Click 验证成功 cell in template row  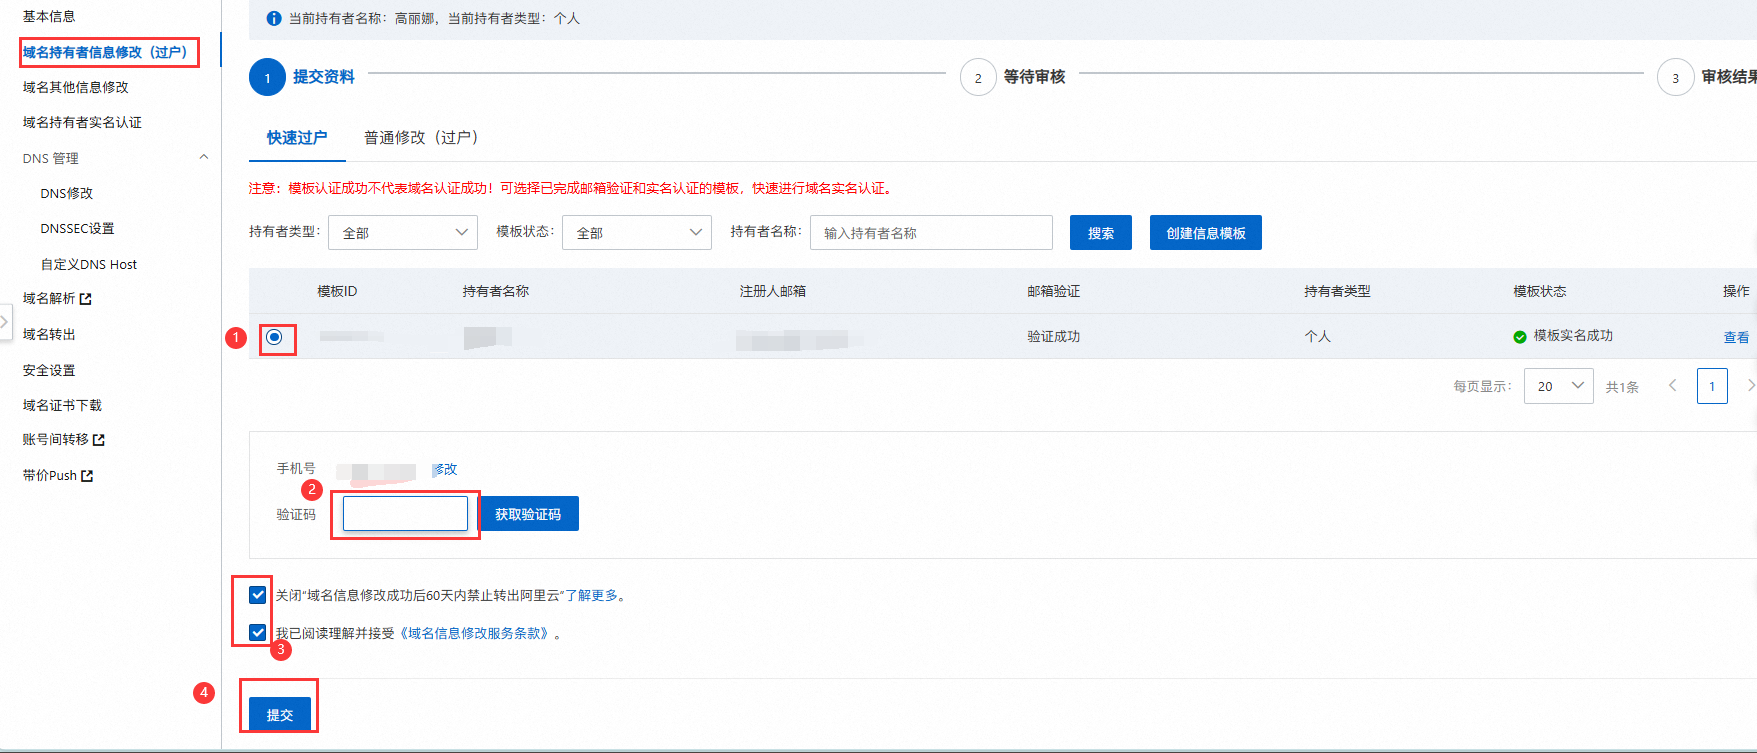1053,337
